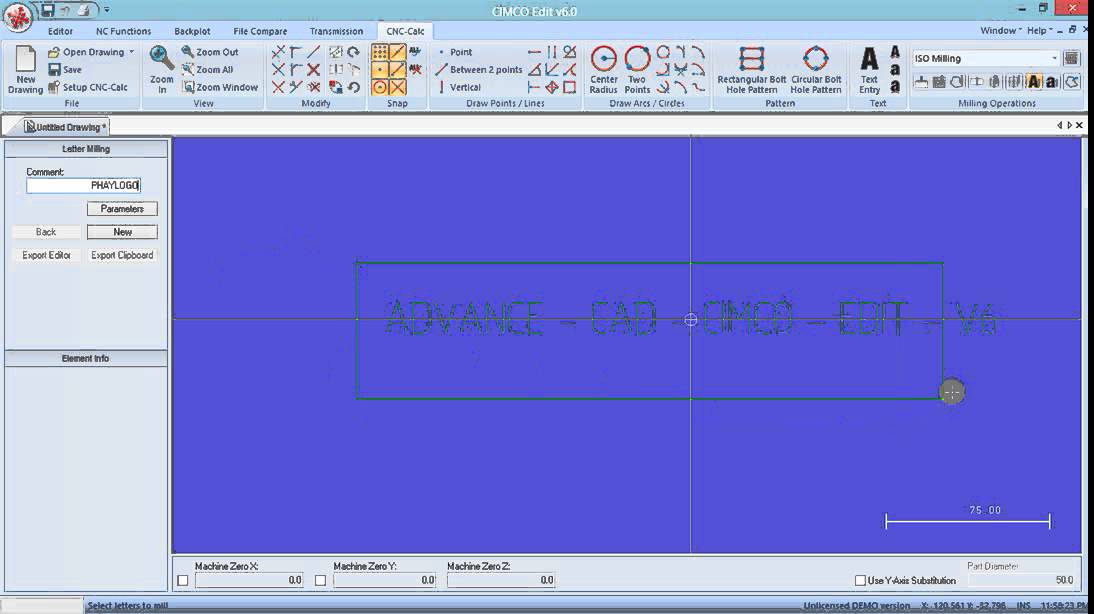Click the Parameters button

coord(122,209)
